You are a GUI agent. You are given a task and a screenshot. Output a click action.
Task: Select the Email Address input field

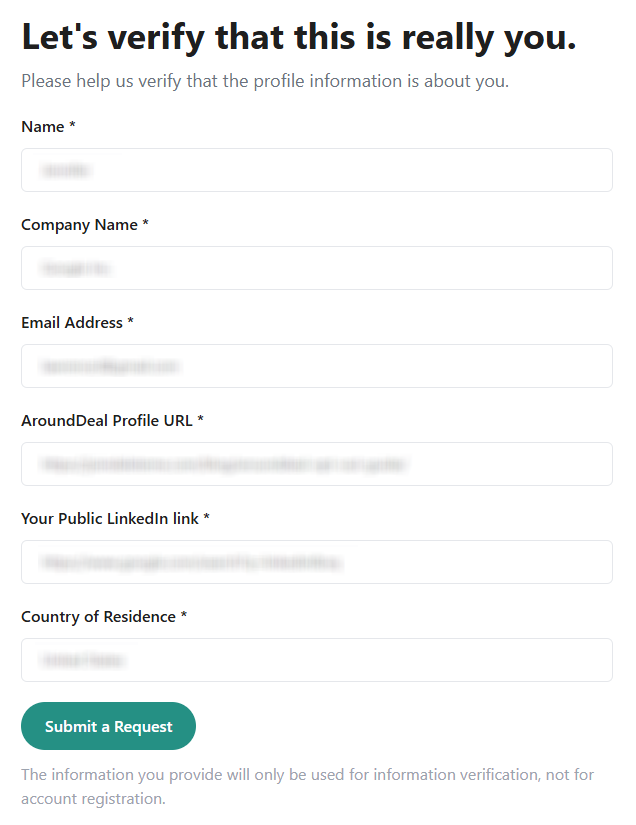(316, 366)
